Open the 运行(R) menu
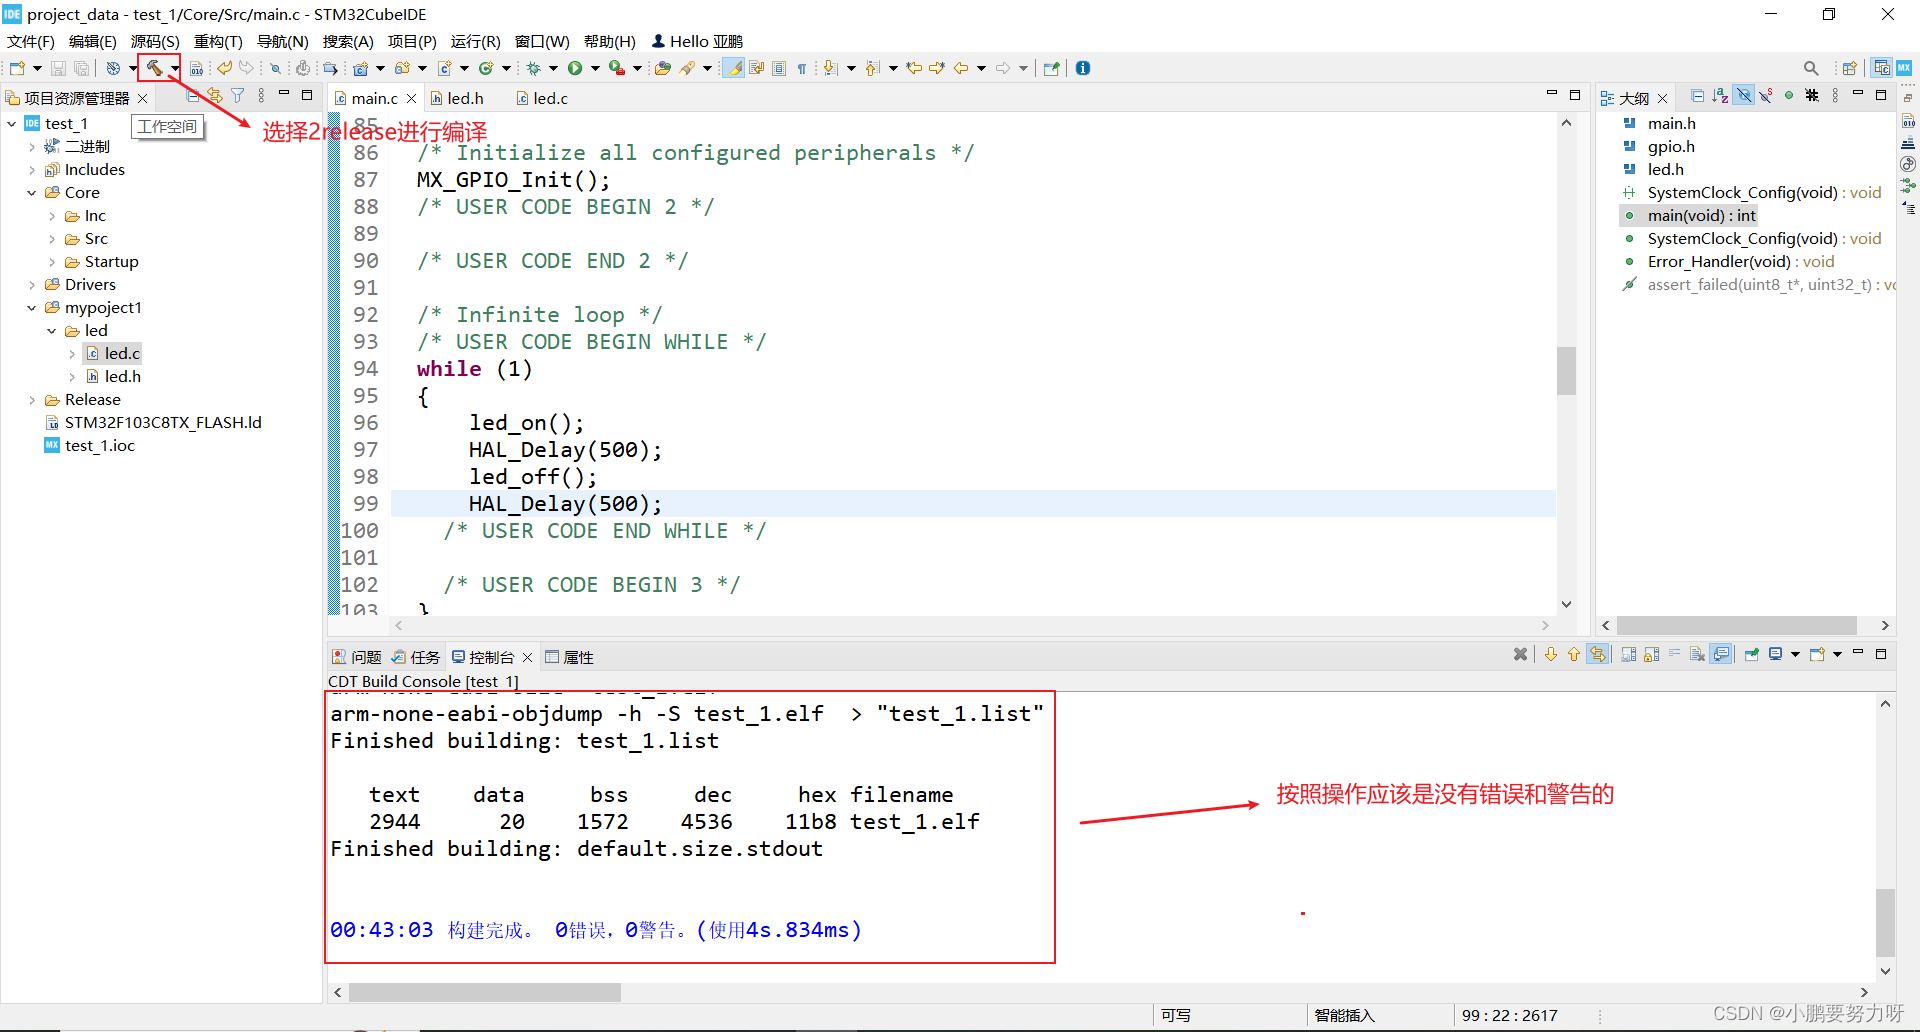This screenshot has width=1920, height=1032. coord(475,41)
